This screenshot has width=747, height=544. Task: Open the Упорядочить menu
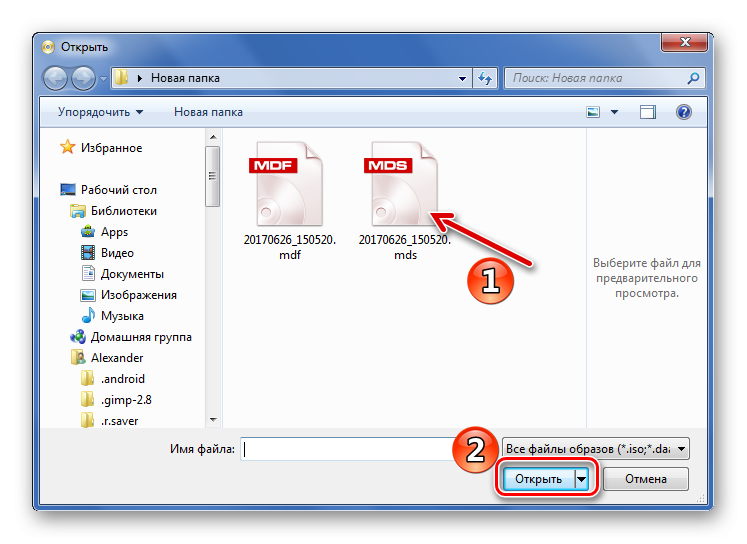click(x=100, y=112)
